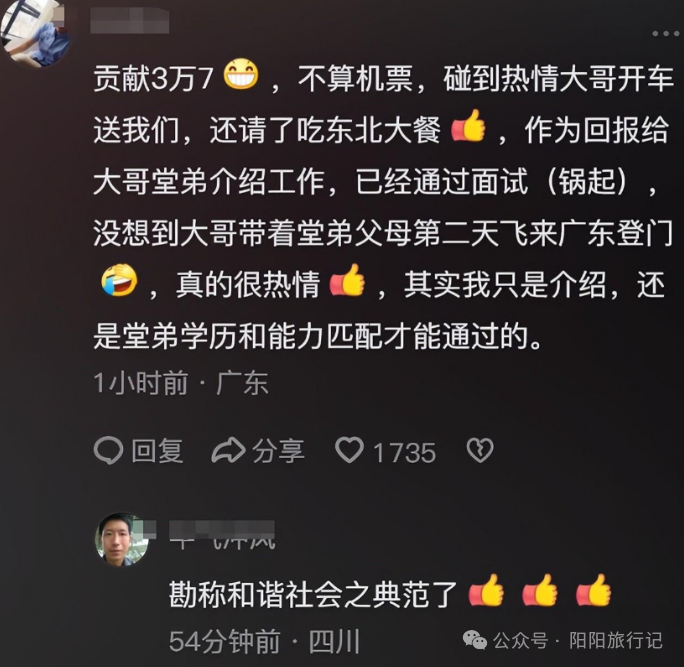Viewport: 684px width, 667px height.
Task: Open the three-dot more options menu
Action: 666,34
